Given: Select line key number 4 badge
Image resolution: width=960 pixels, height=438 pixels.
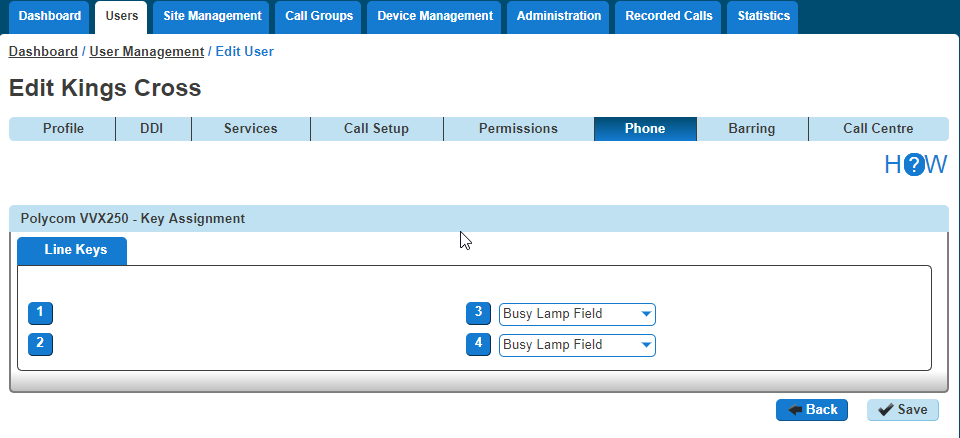Looking at the screenshot, I should [x=478, y=344].
